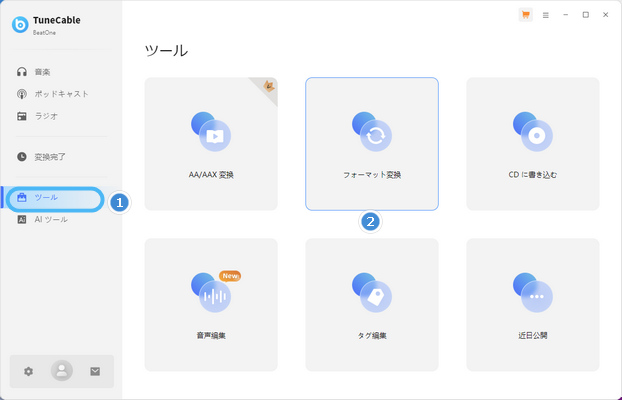Open the タグ編集 tool card
This screenshot has width=622, height=400.
point(372,305)
